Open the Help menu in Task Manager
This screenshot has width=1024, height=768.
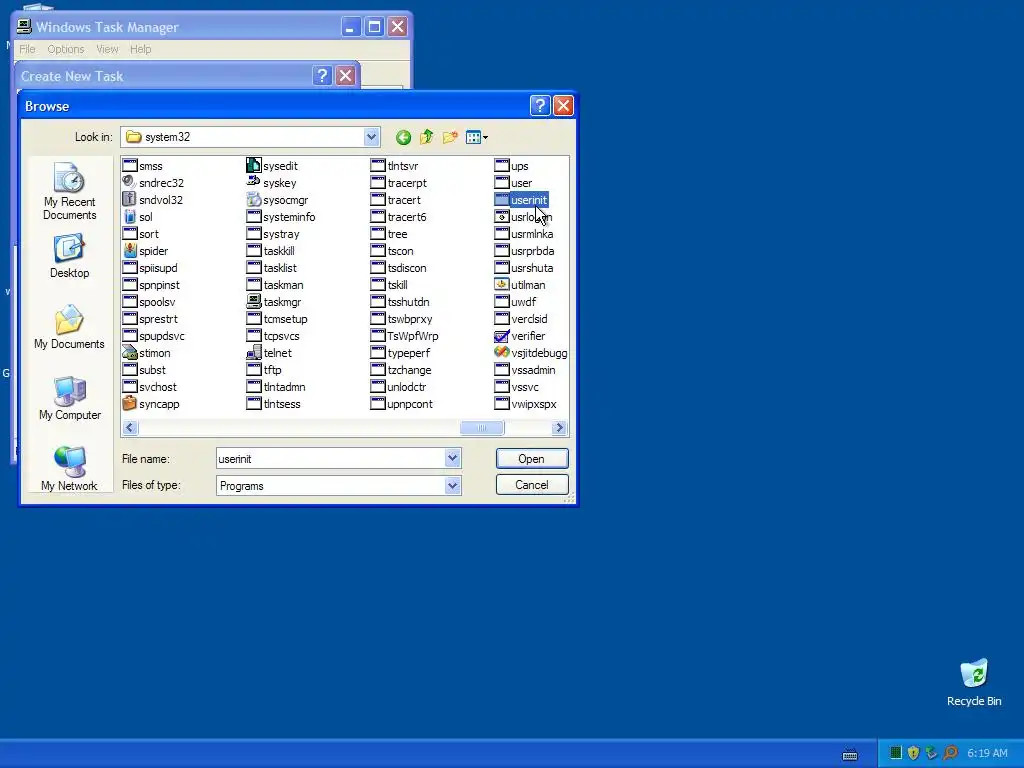click(140, 49)
